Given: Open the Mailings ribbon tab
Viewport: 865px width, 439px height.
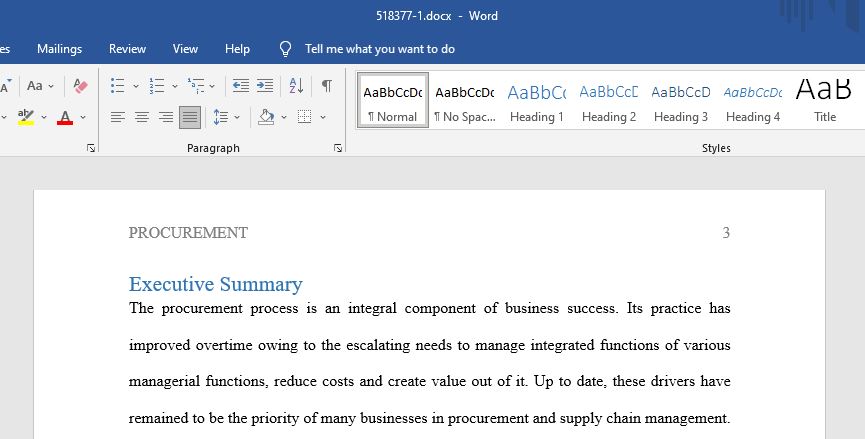Looking at the screenshot, I should pyautogui.click(x=59, y=49).
